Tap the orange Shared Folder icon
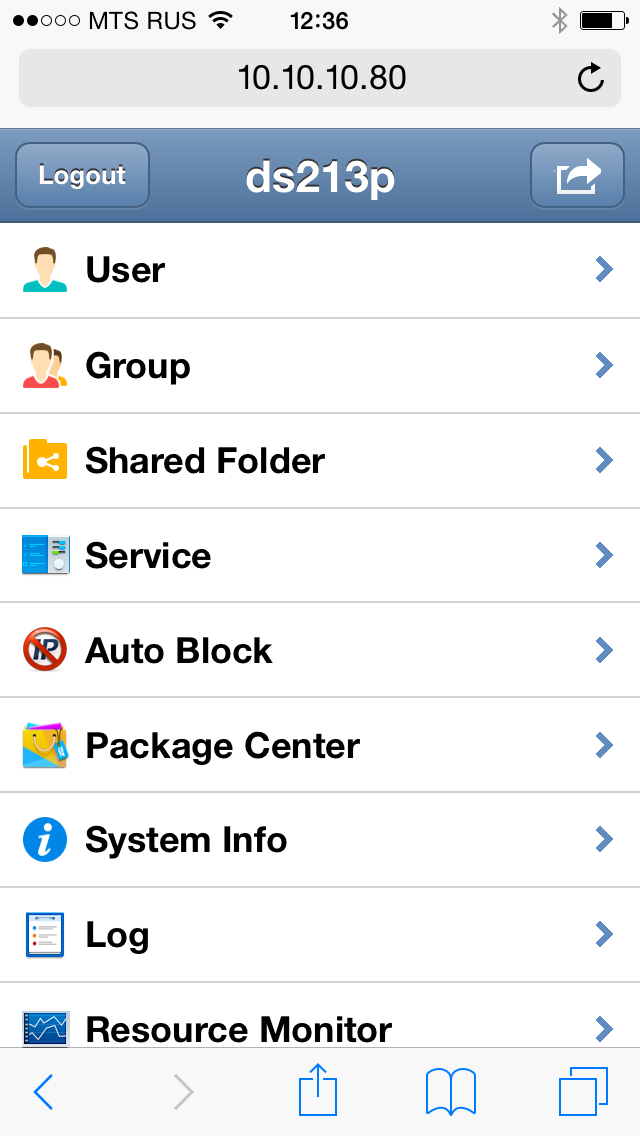 click(45, 460)
